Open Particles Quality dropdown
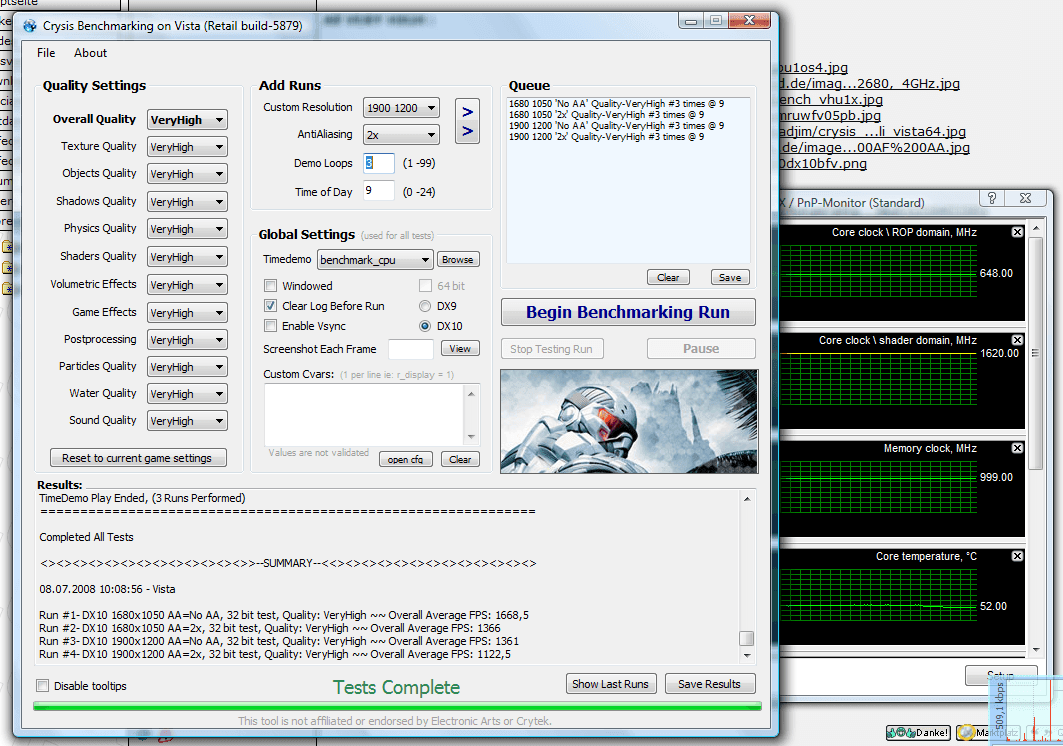This screenshot has width=1063, height=746. pos(187,367)
